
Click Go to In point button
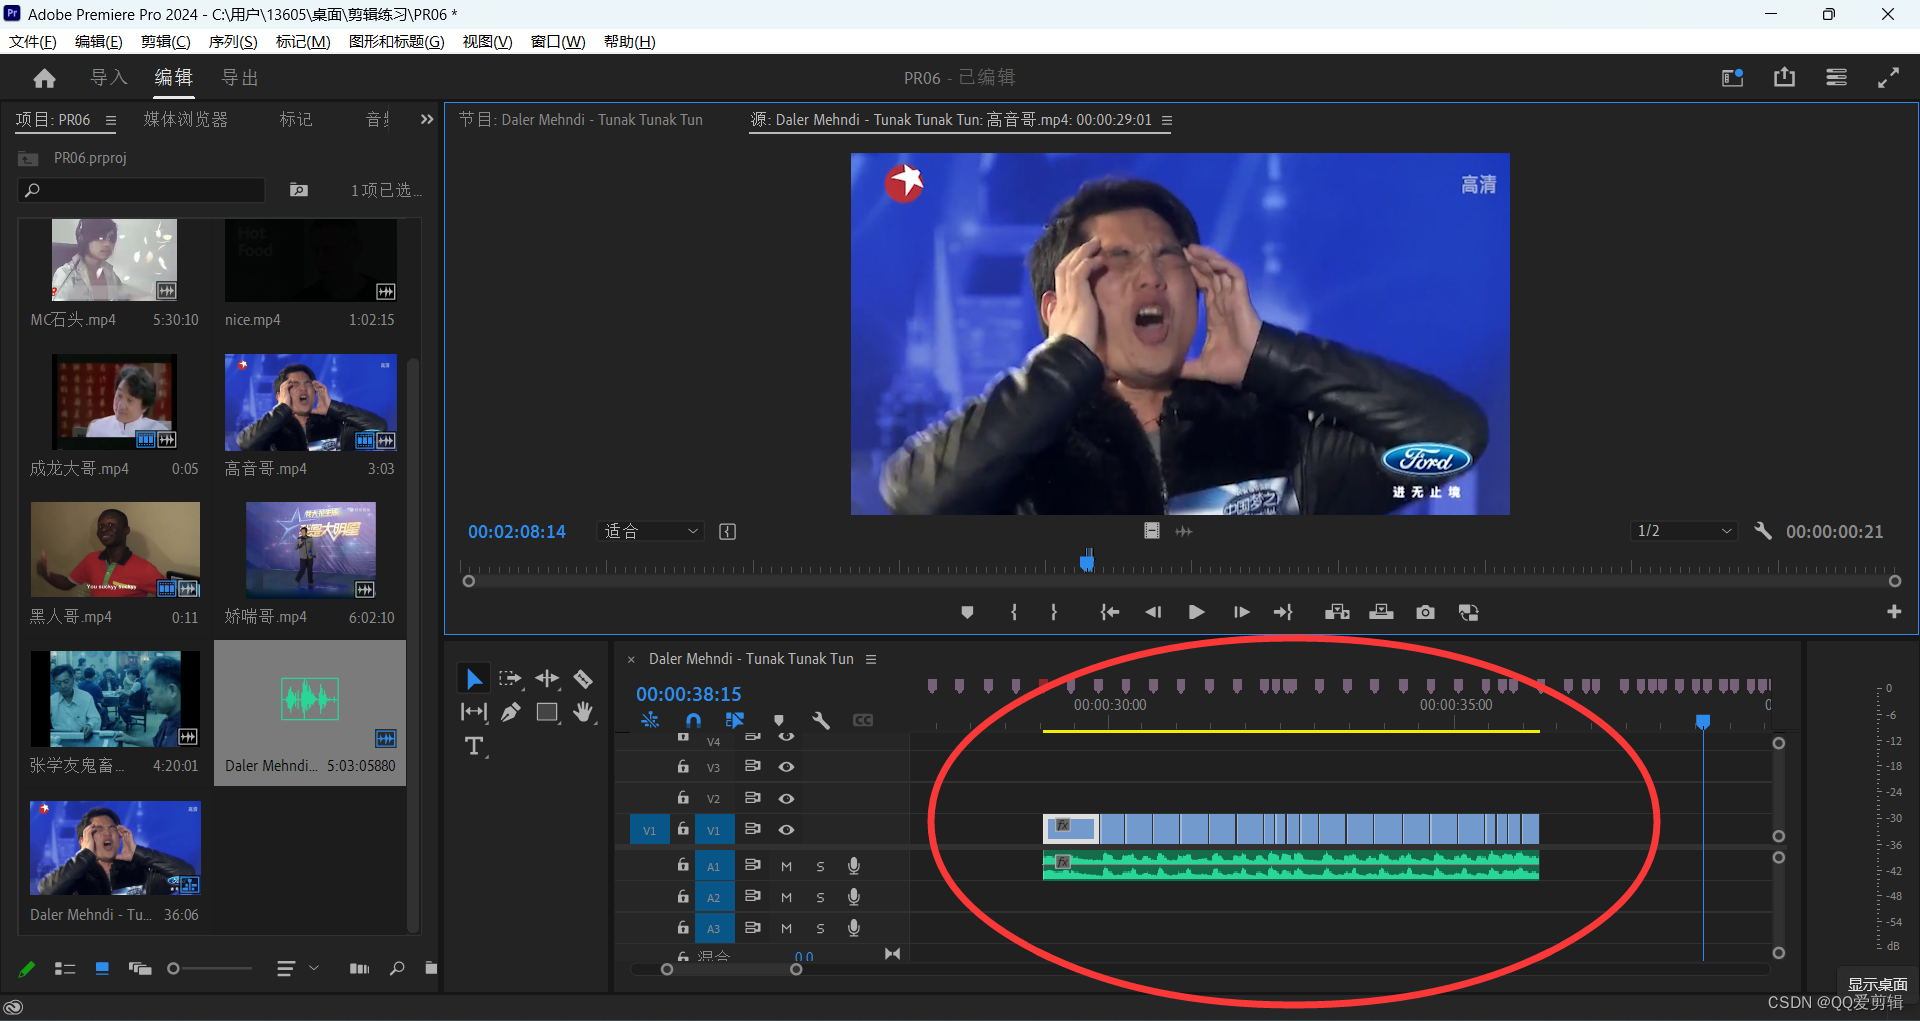[x=1110, y=612]
